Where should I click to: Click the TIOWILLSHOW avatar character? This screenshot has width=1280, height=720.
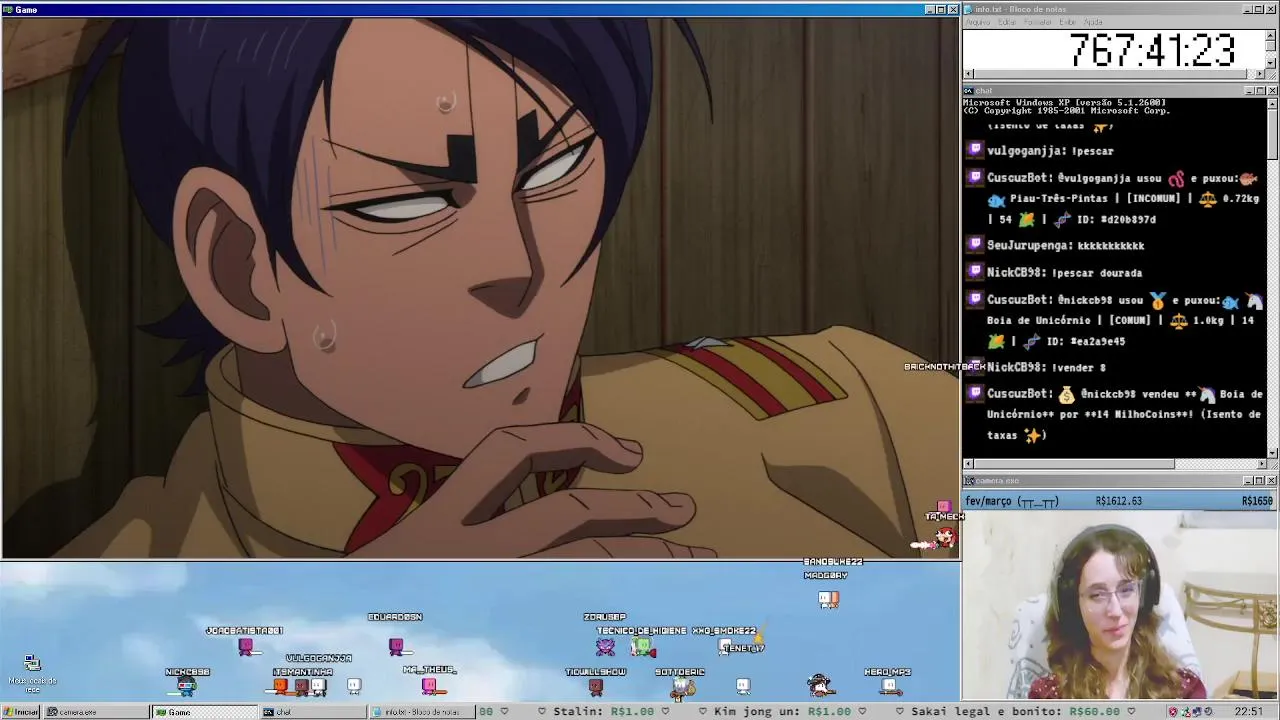[596, 686]
